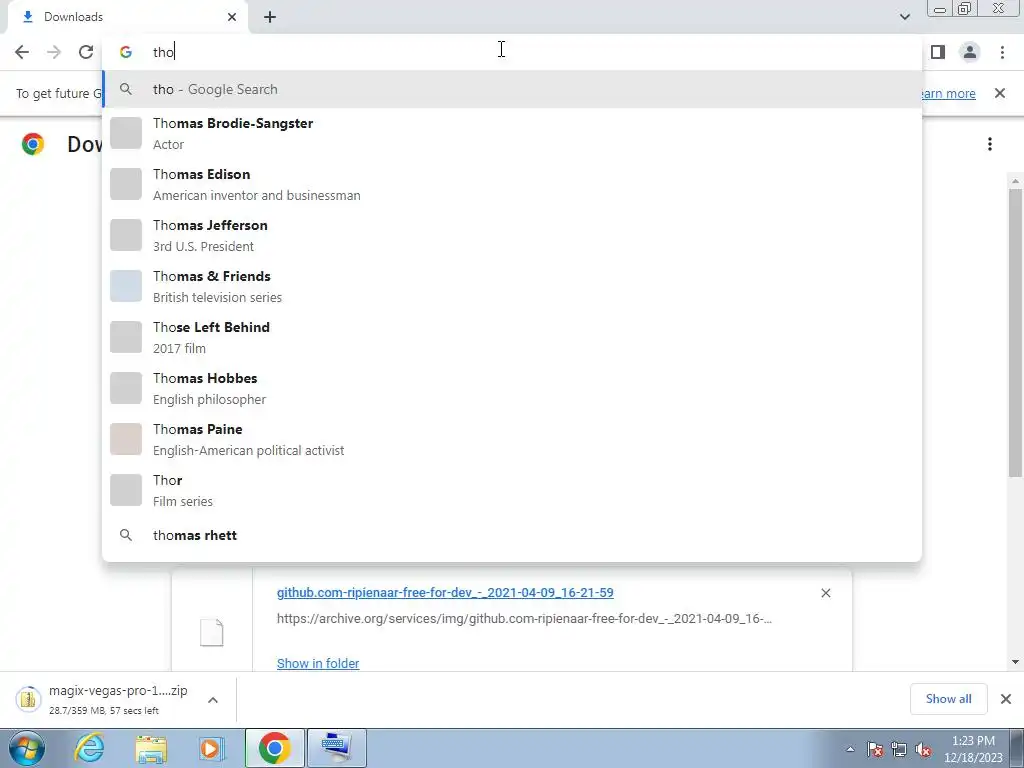Click the page vertical scrollbar thumb
Screen dimensions: 1024x768
[x=1016, y=333]
